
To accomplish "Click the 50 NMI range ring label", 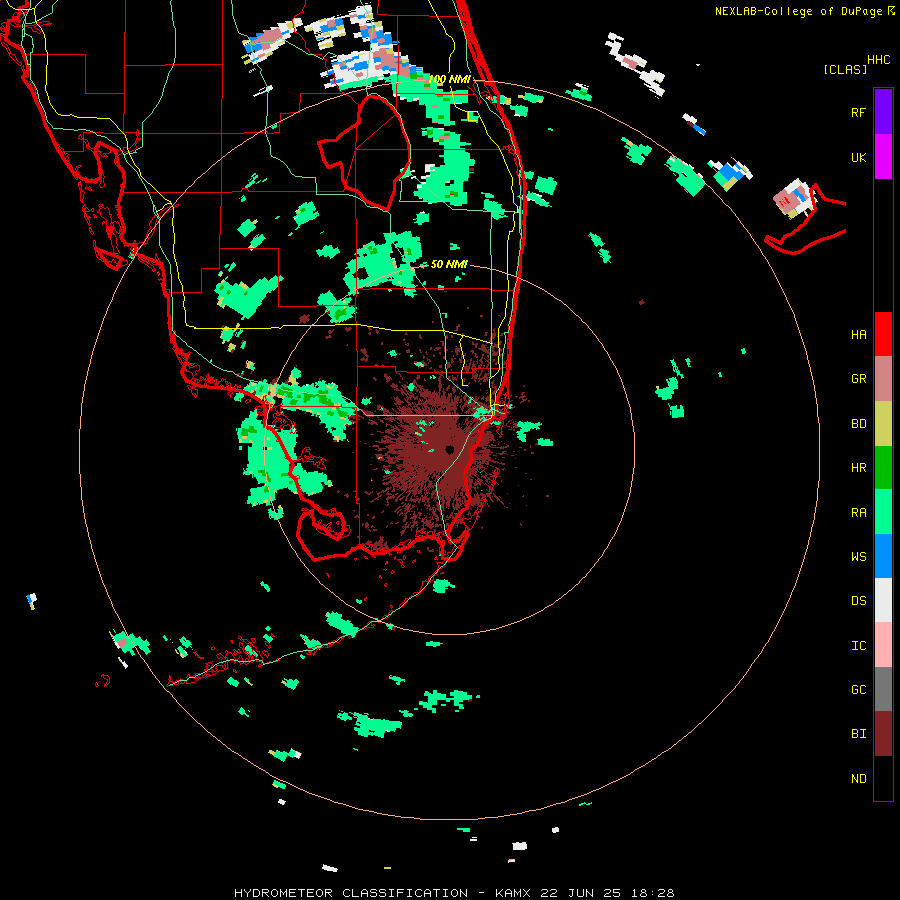I will [449, 264].
